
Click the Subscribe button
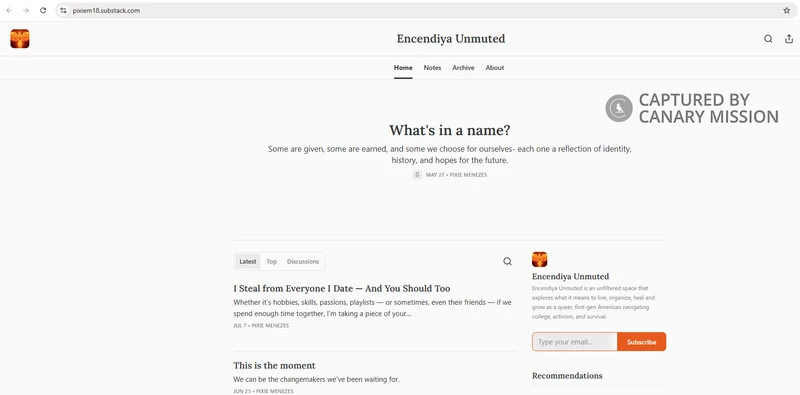(x=641, y=342)
